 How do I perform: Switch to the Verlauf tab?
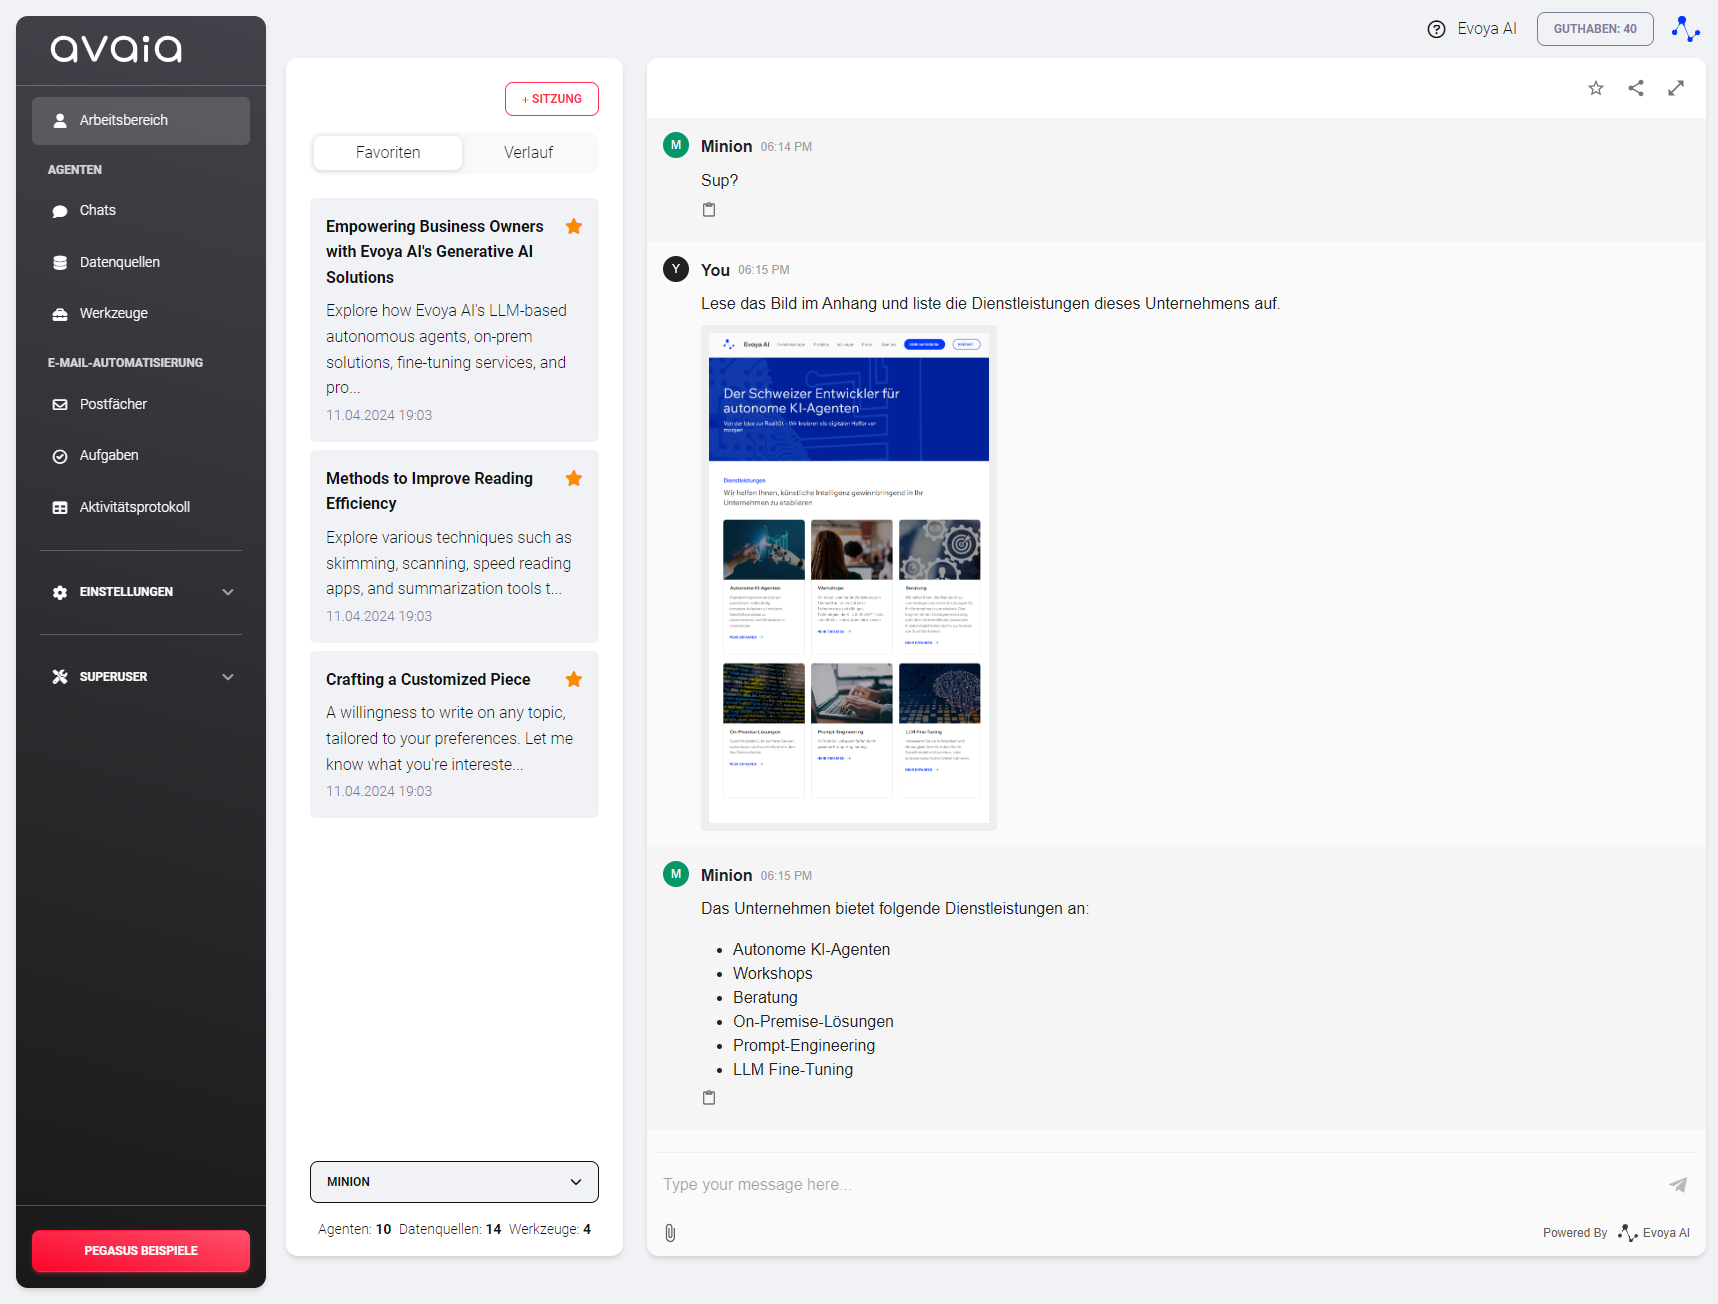tap(528, 153)
